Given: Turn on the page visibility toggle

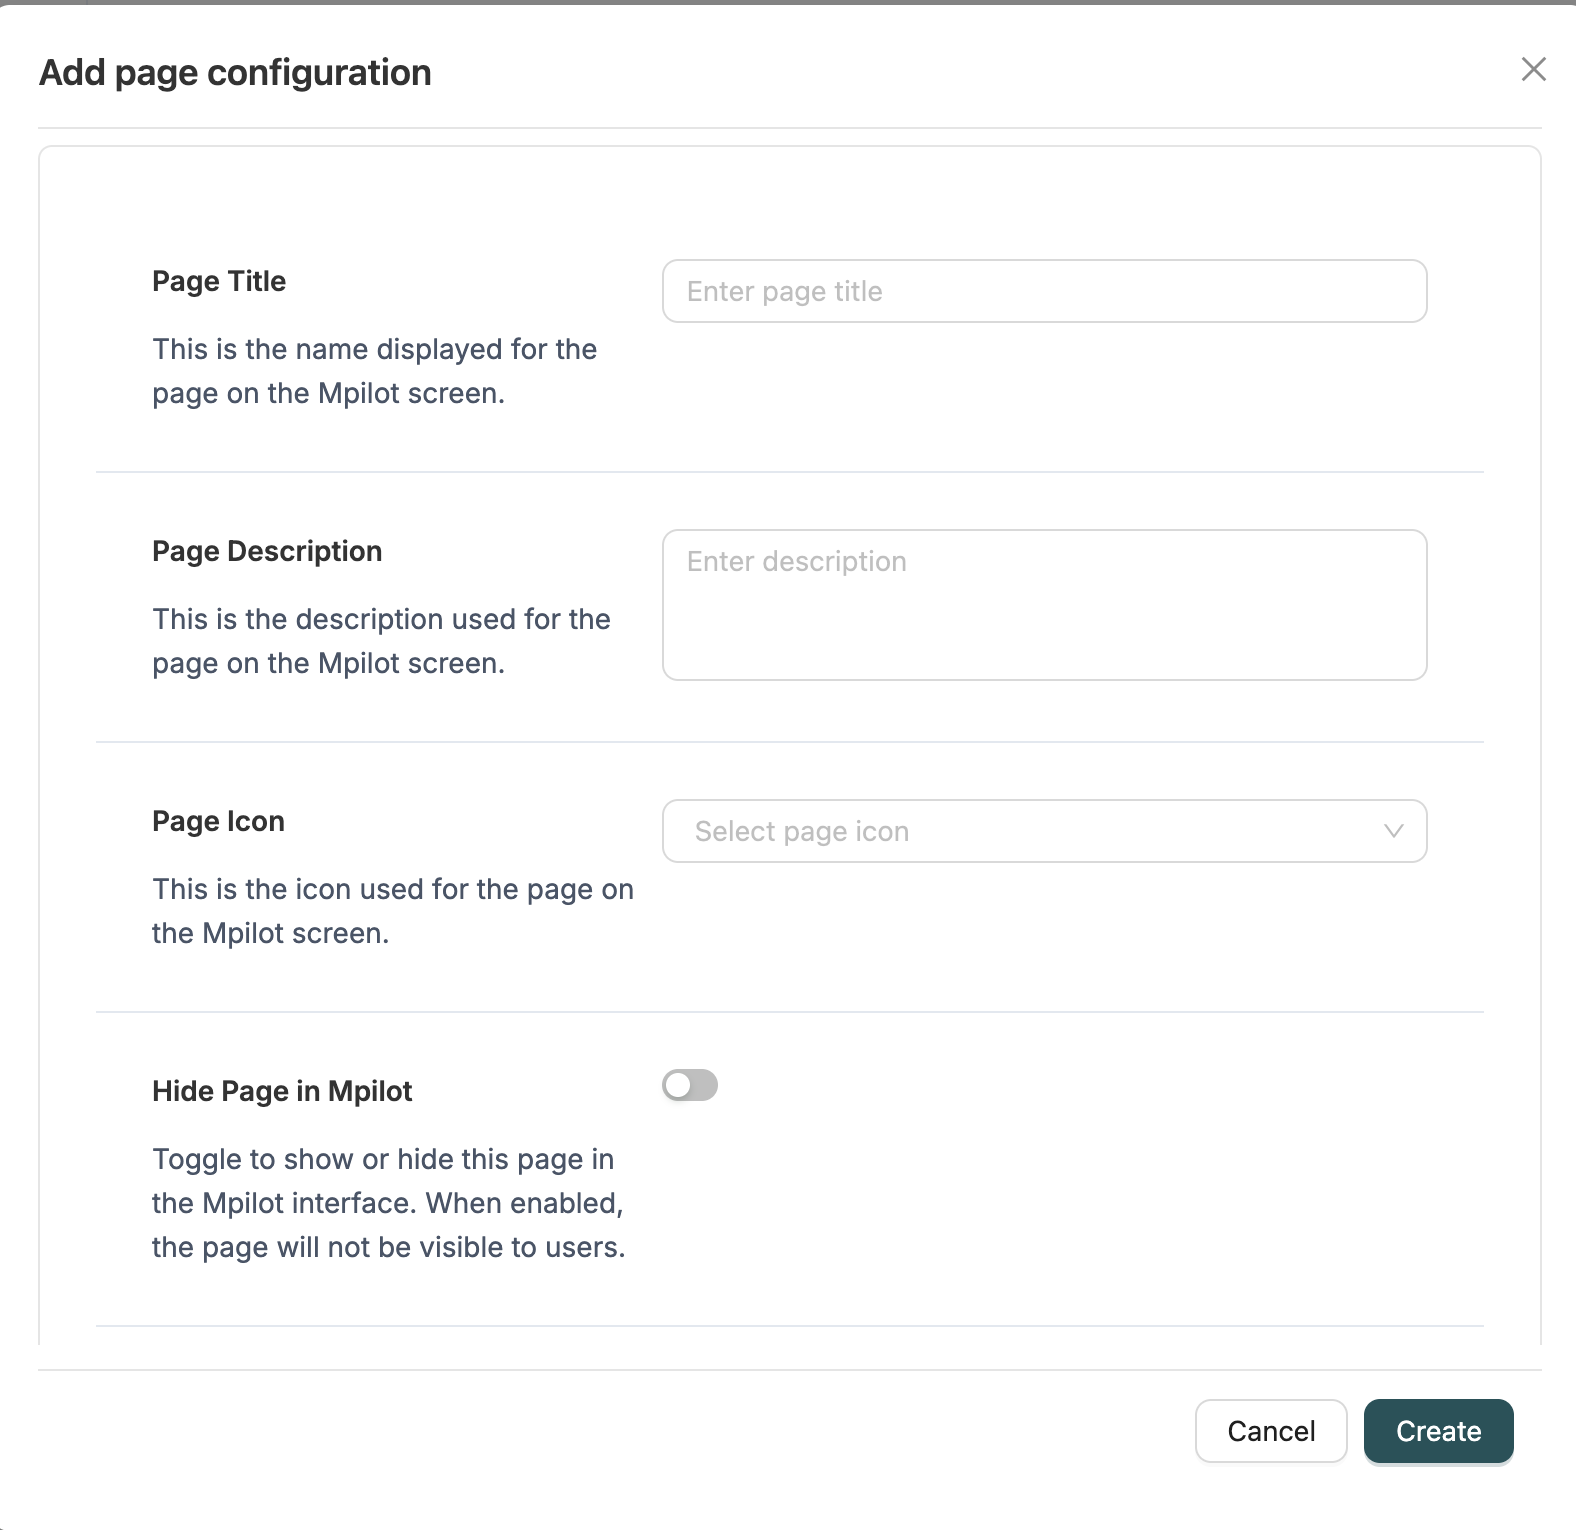Looking at the screenshot, I should pyautogui.click(x=690, y=1085).
